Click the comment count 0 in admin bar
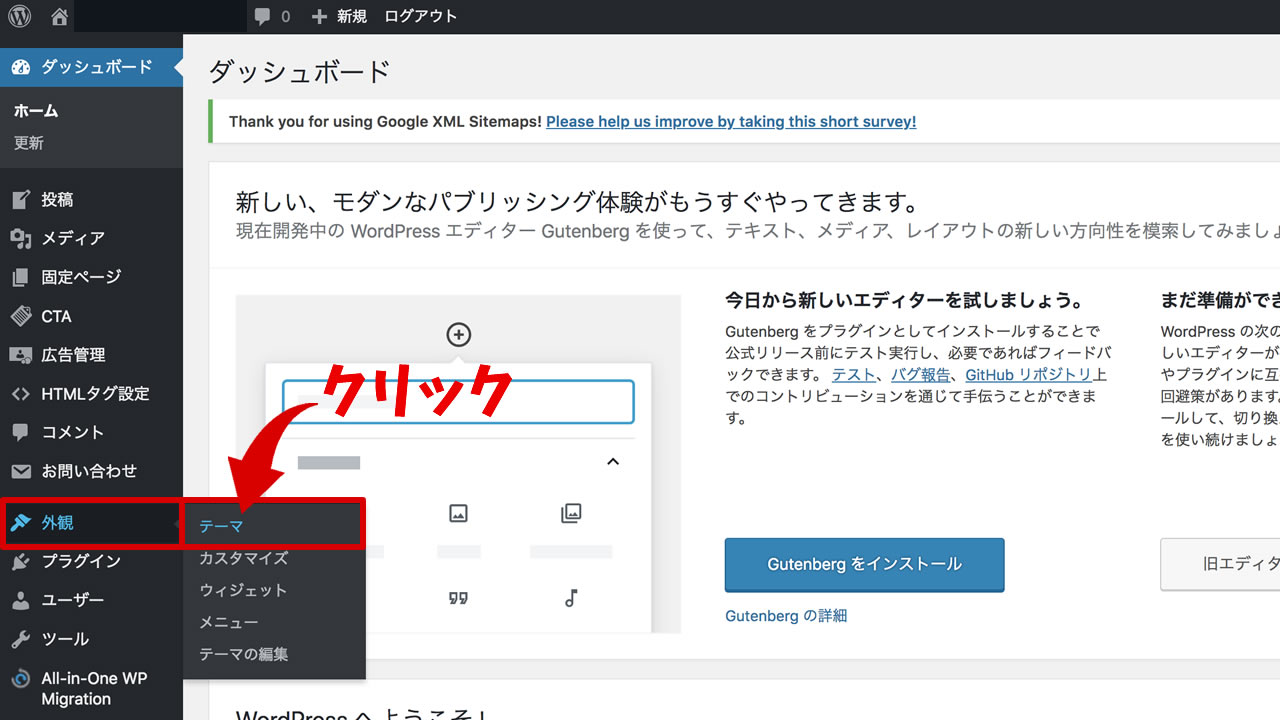 tap(286, 17)
